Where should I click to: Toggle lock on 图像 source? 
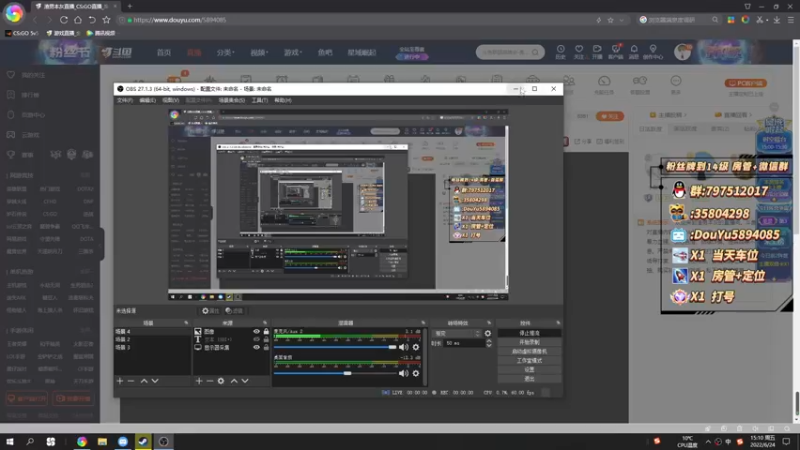(x=266, y=332)
